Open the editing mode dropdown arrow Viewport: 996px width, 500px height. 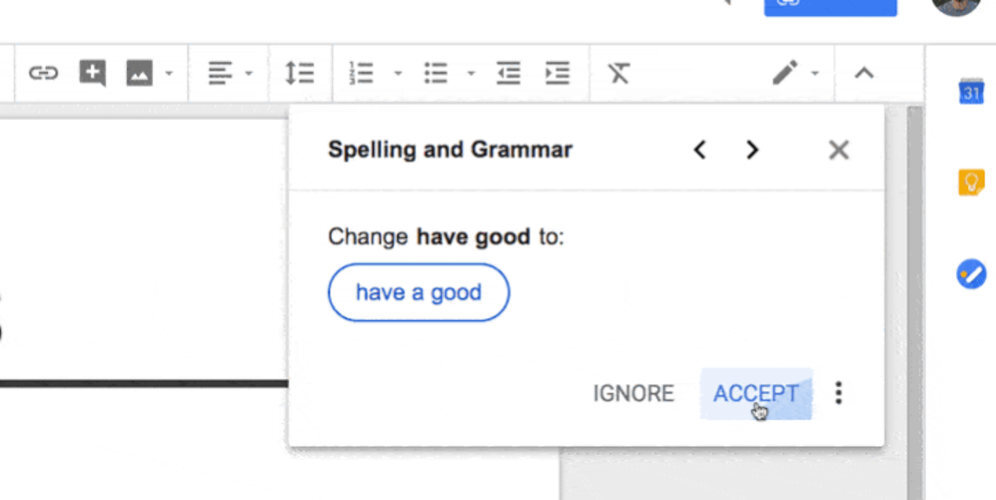(x=814, y=74)
